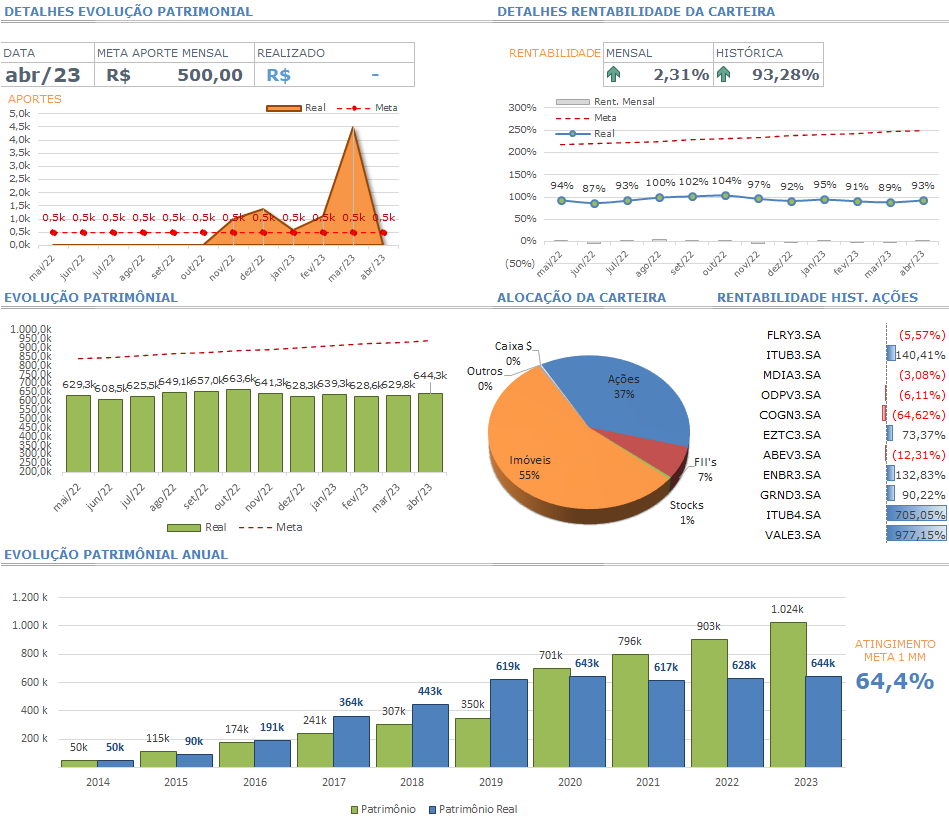Click the Stocks 1% pie label
Image resolution: width=949 pixels, height=826 pixels.
[686, 513]
